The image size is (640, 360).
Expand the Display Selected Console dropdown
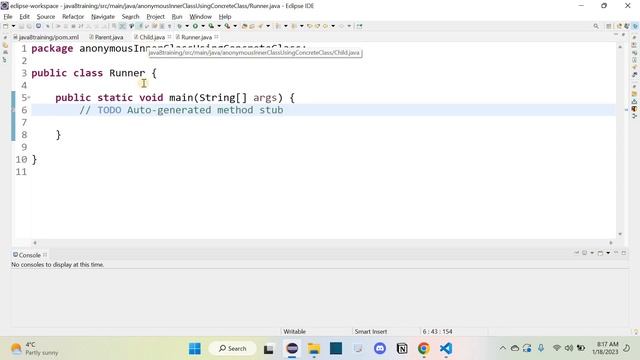point(592,253)
